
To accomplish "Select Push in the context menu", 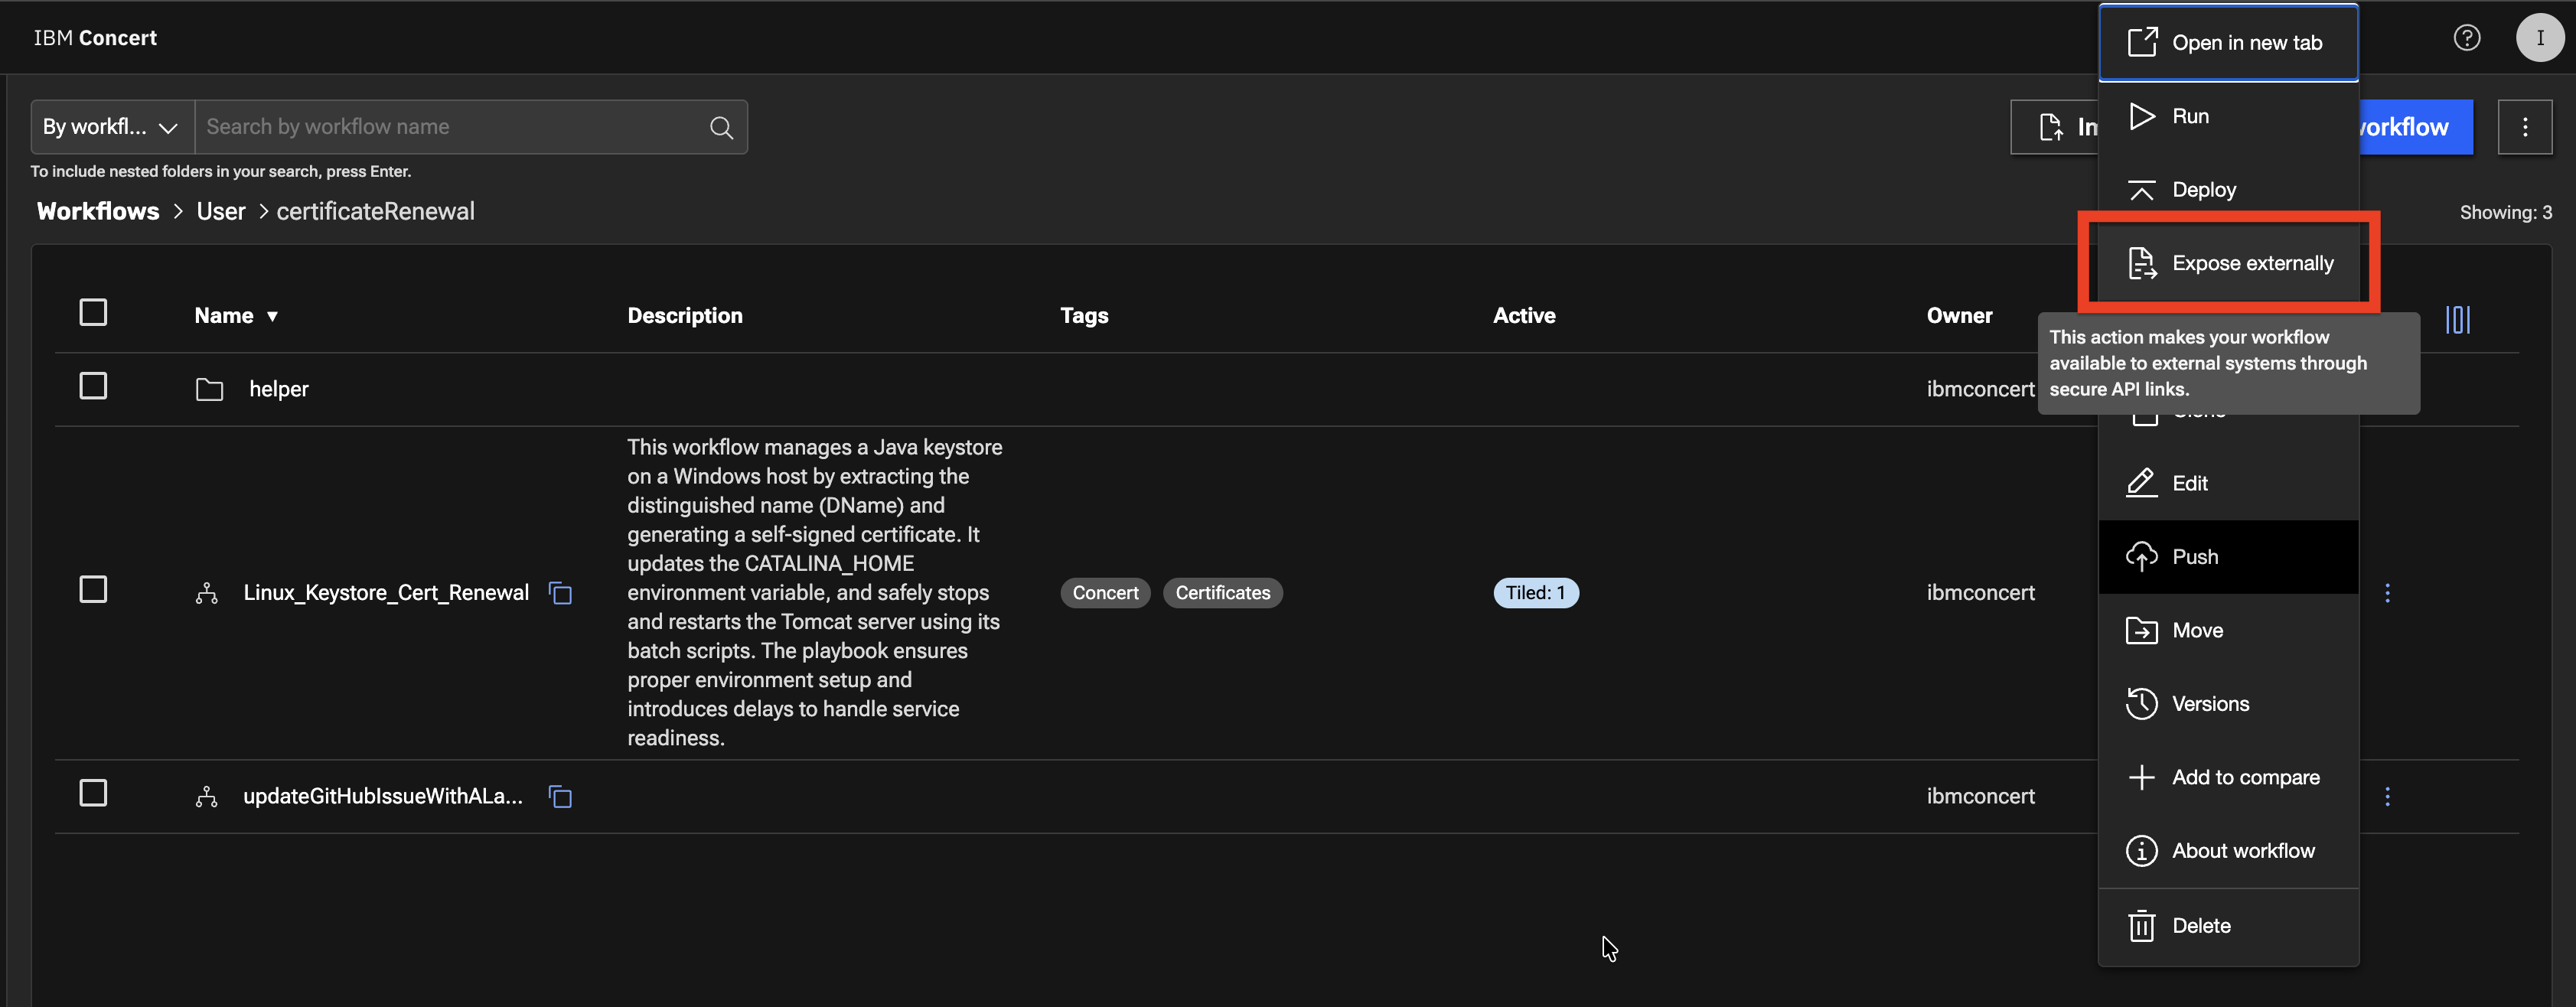I will [x=2194, y=557].
